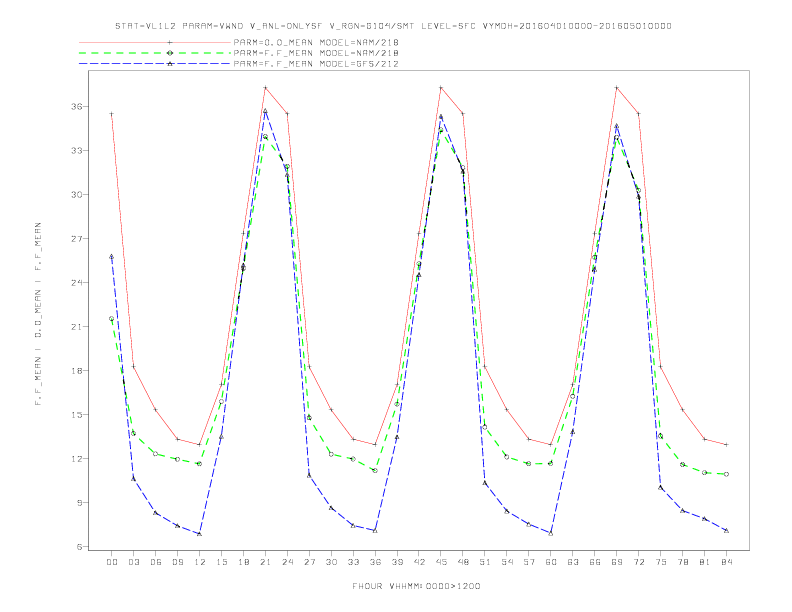Click x-axis forecast hour label 81
This screenshot has height=612, width=792.
705,562
